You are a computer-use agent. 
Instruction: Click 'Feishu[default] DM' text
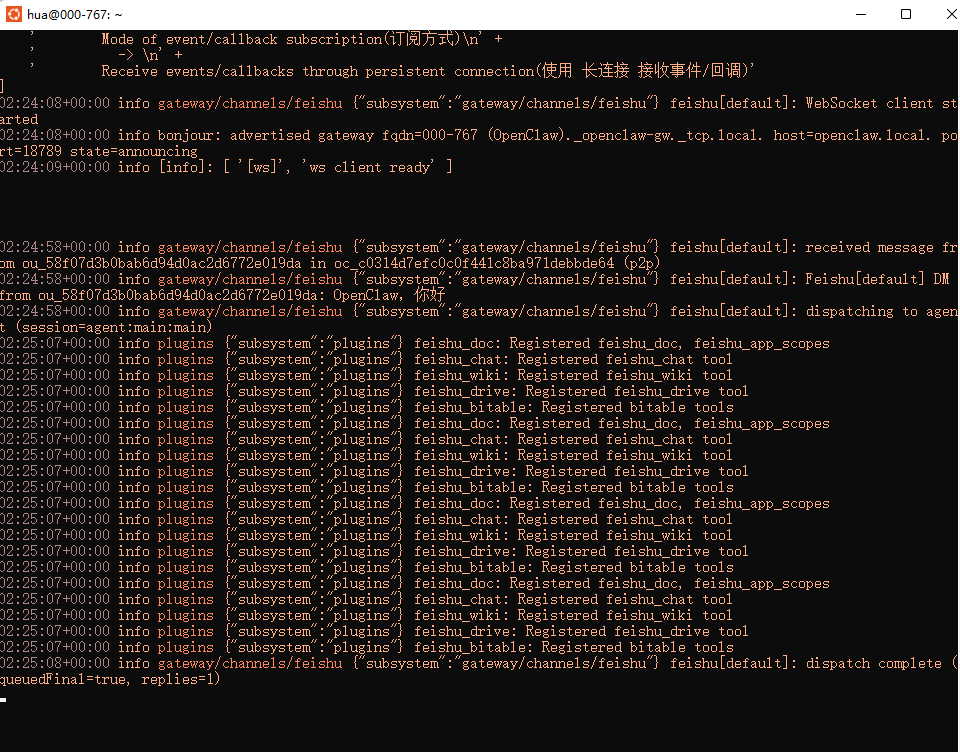pyautogui.click(x=877, y=279)
